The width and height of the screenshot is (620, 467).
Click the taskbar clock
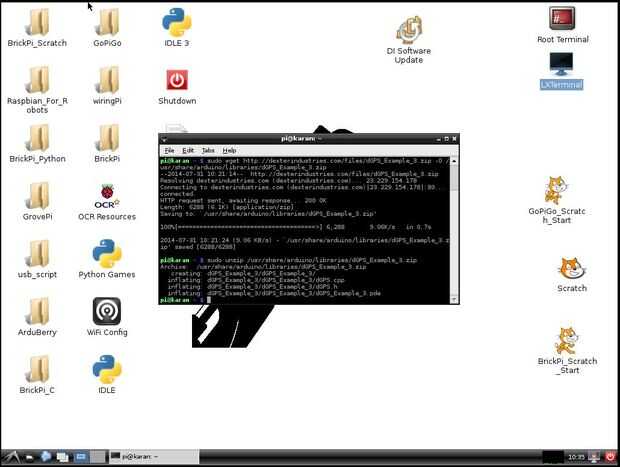[x=576, y=457]
